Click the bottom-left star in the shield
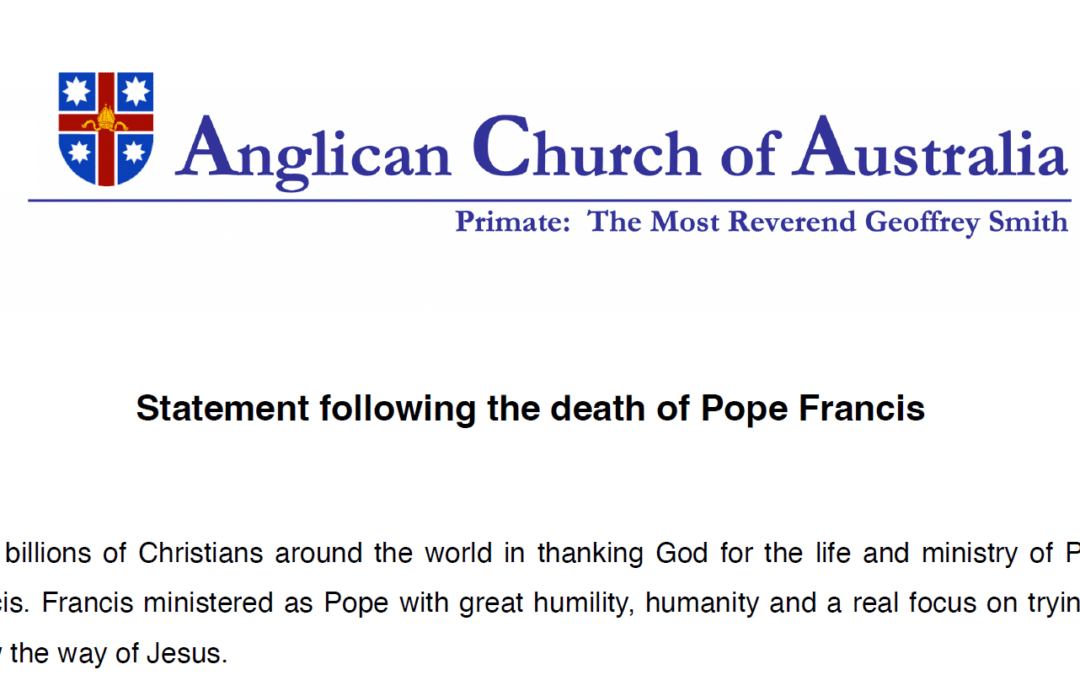Viewport: 1080px width, 675px height. [x=80, y=152]
